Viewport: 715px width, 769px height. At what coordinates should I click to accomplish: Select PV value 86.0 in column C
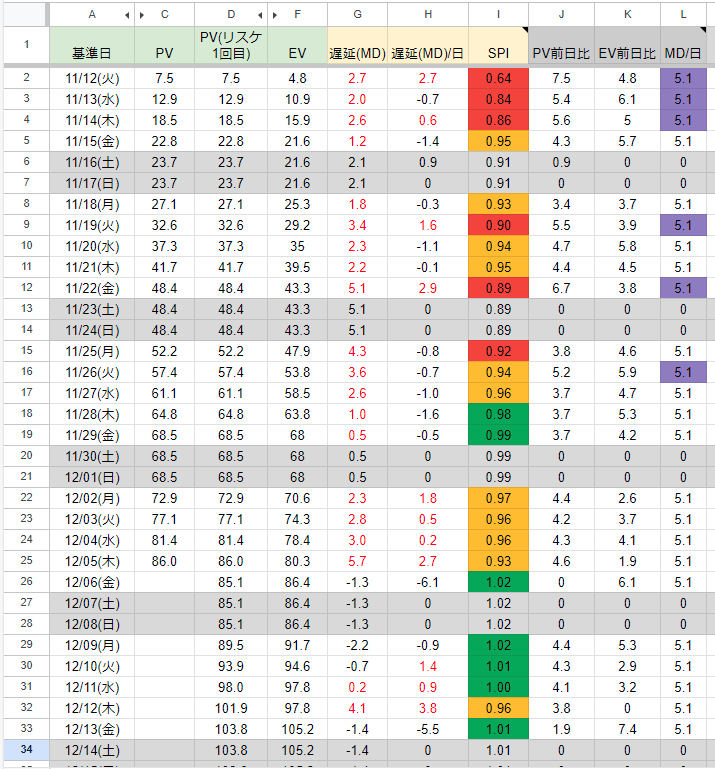pyautogui.click(x=164, y=561)
